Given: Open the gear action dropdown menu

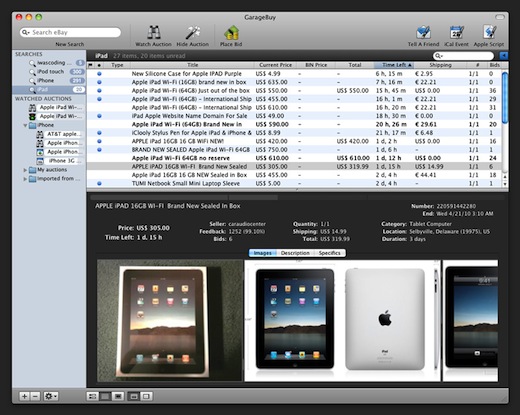Looking at the screenshot, I should (x=51, y=396).
